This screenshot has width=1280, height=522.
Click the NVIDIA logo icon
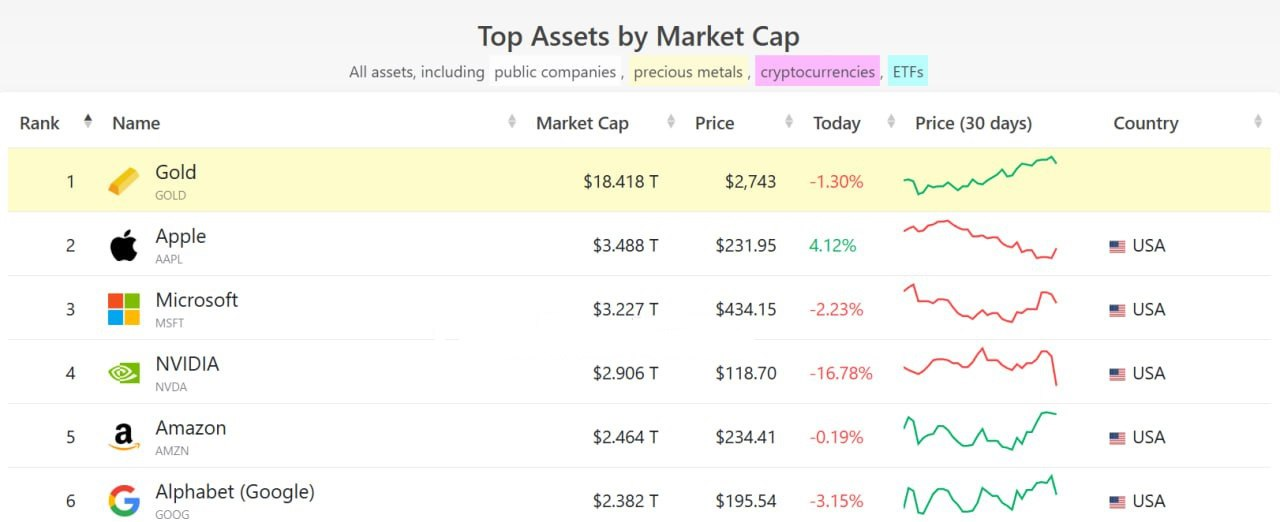pos(124,373)
